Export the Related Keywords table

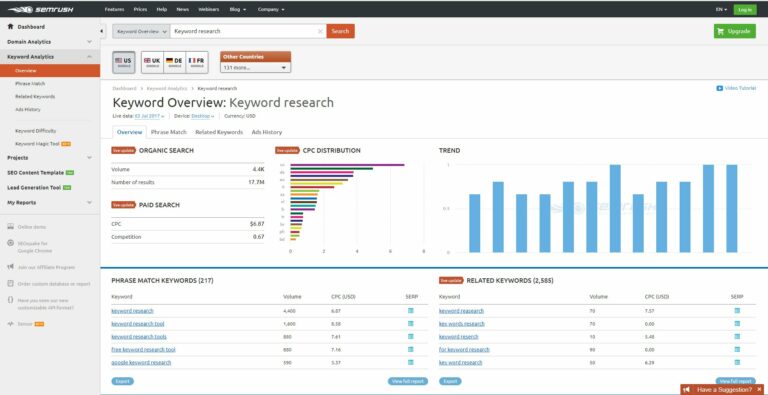[450, 381]
